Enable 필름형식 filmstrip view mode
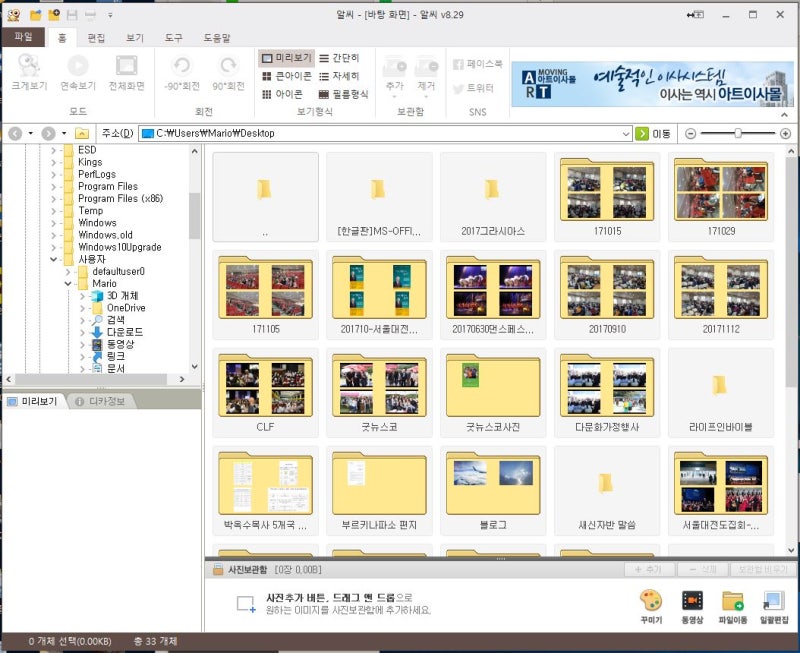The height and width of the screenshot is (653, 800). pos(343,94)
